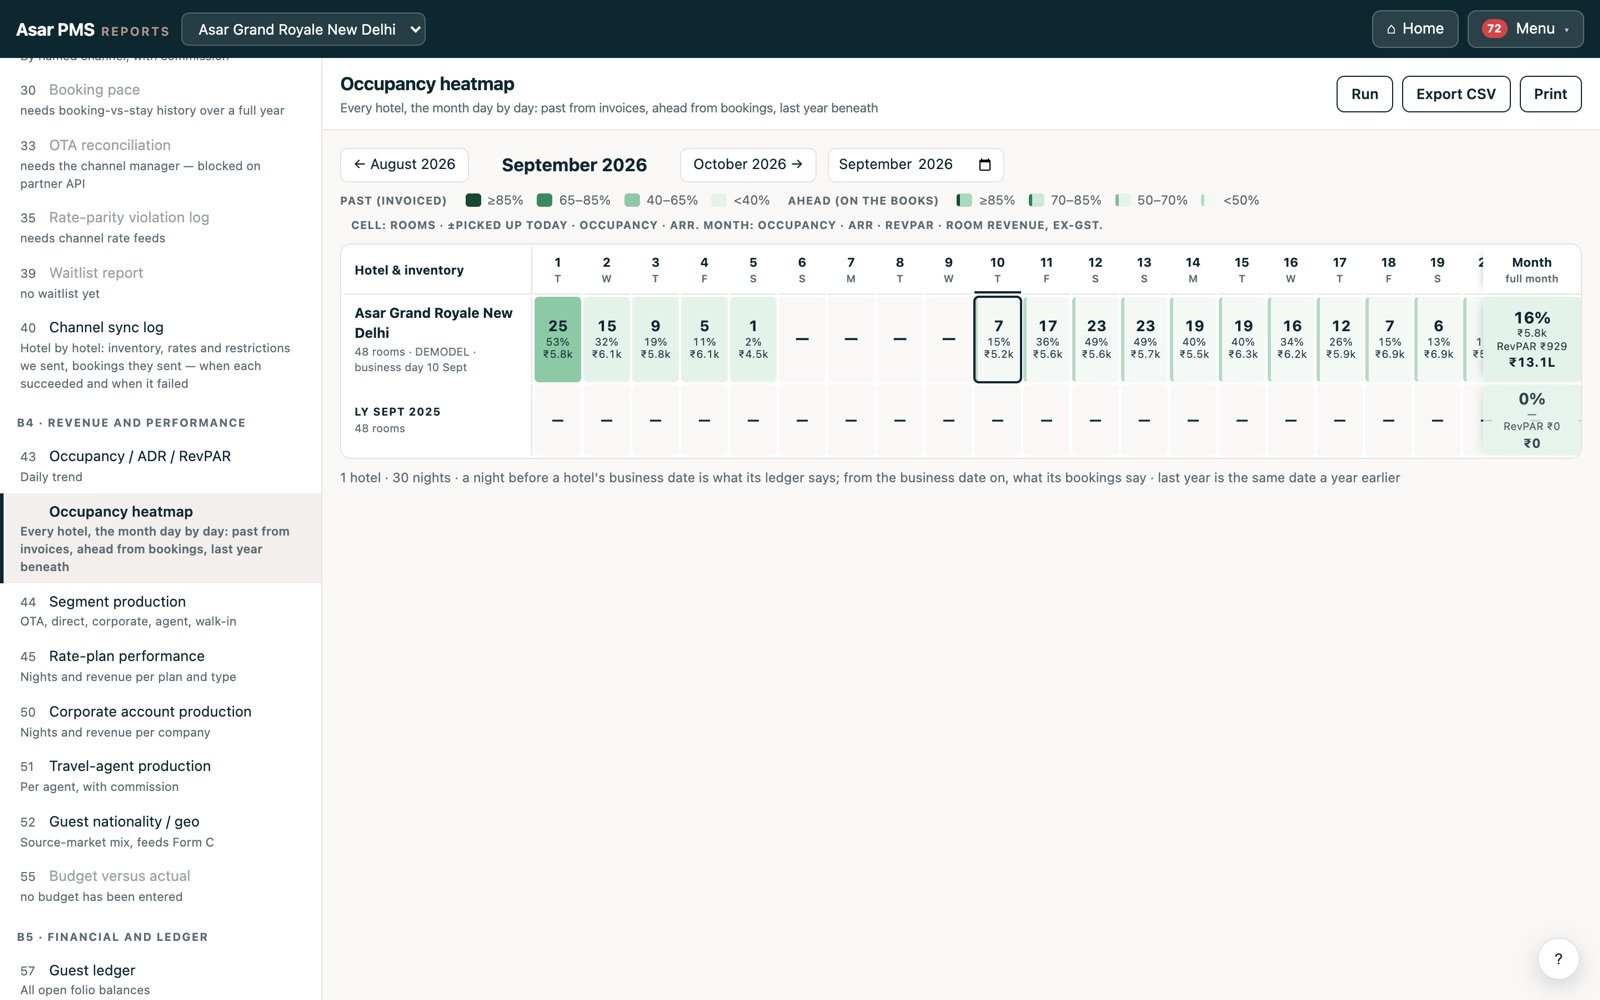Screen dimensions: 1600x1000
Task: Select the 65–85% past invoiced color swatch
Action: point(544,200)
